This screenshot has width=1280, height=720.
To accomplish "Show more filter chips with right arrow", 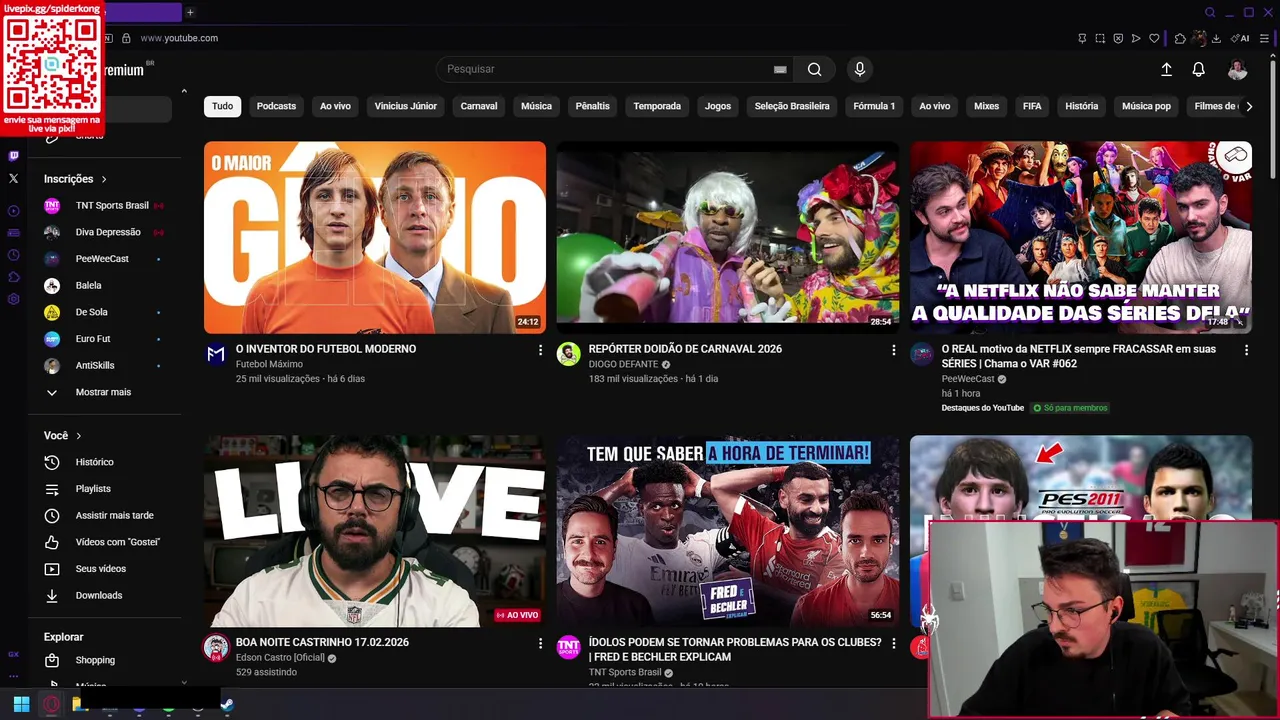I will coord(1248,106).
